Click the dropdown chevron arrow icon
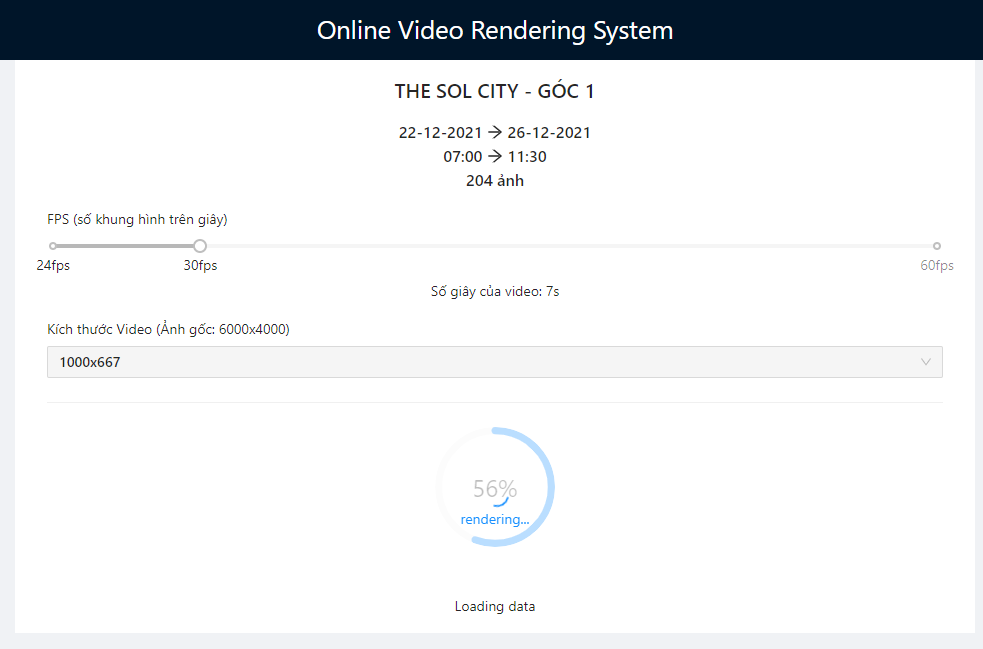The image size is (983, 649). pos(925,362)
